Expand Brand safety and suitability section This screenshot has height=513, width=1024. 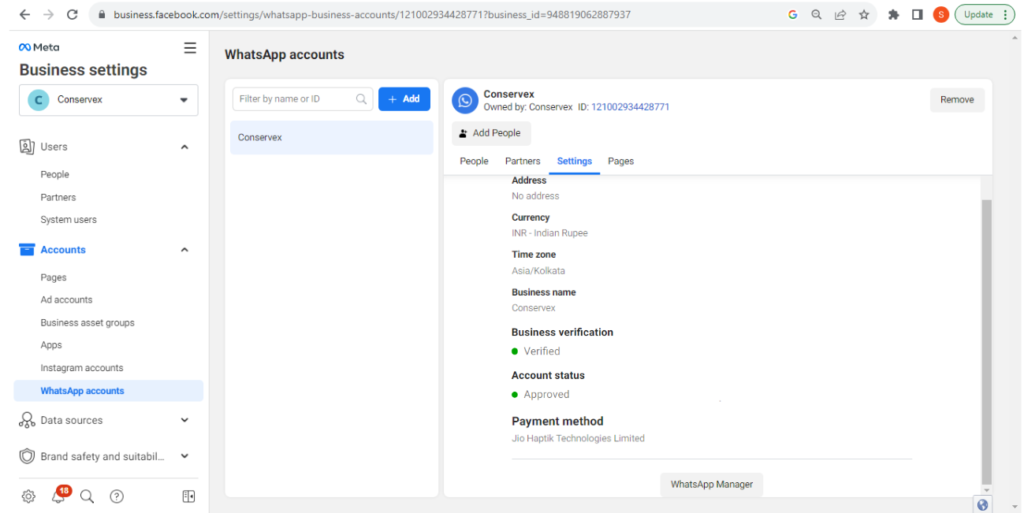185,456
